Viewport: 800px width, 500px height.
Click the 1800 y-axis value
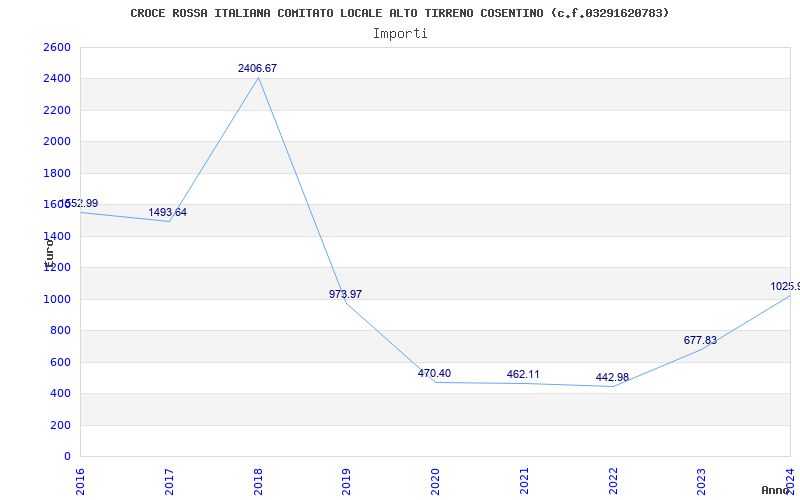[x=57, y=173]
